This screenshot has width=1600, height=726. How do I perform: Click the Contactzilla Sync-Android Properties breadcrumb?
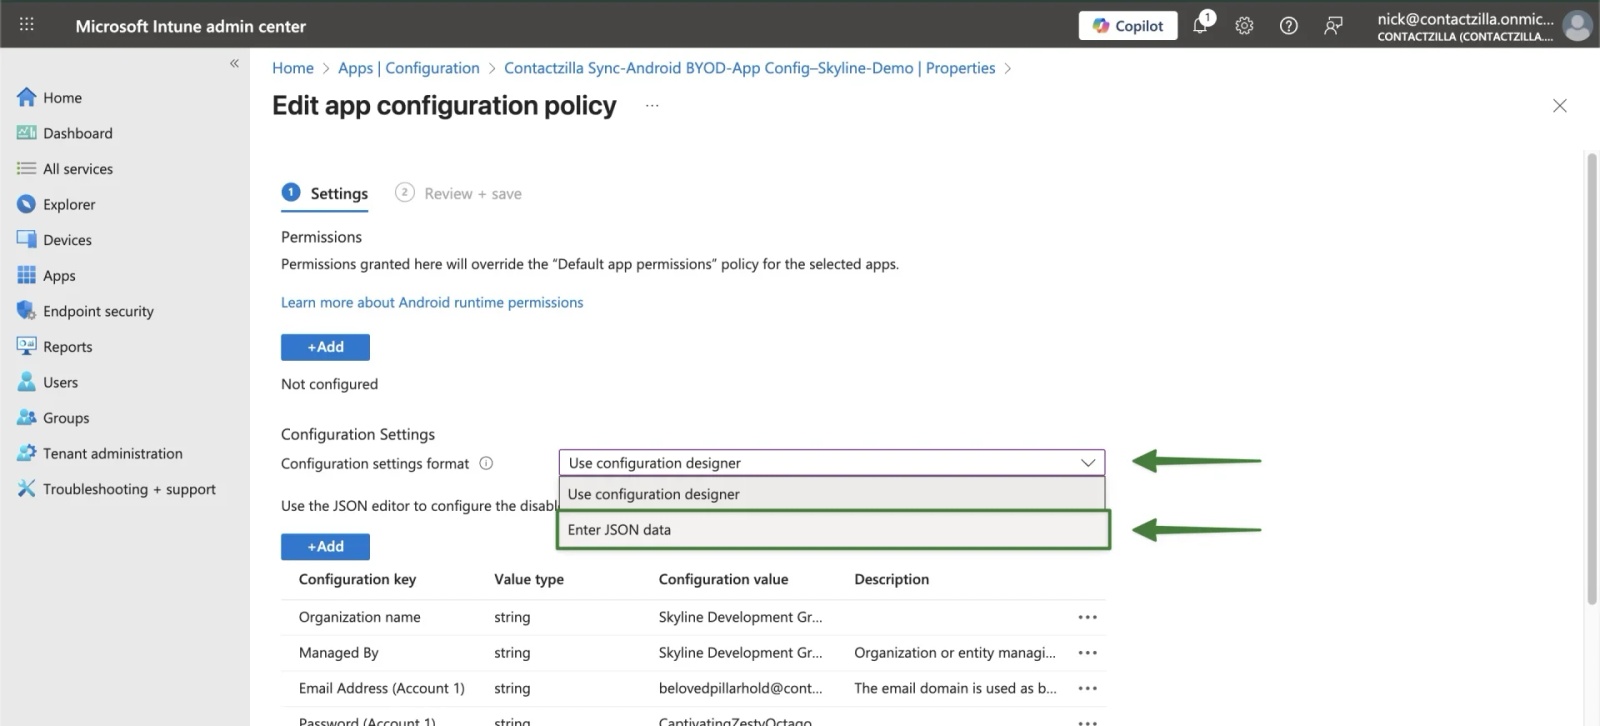(749, 68)
